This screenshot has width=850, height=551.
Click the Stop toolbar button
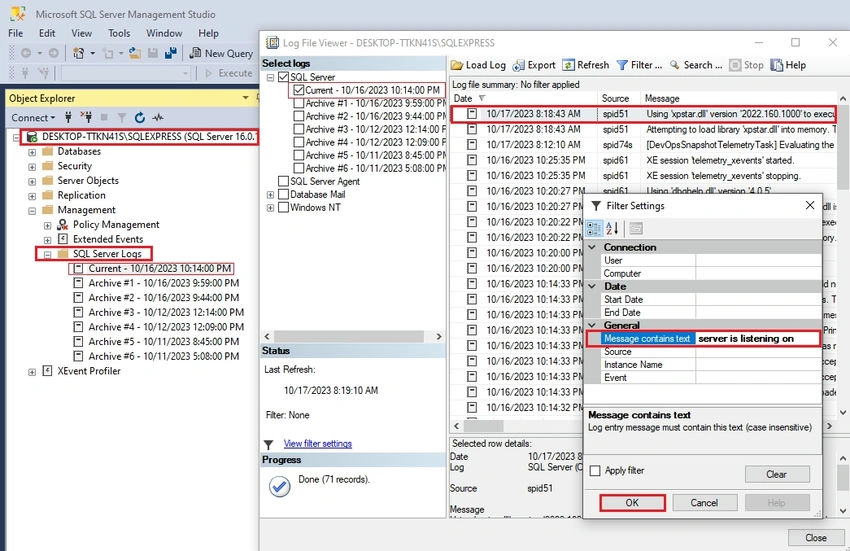pos(746,65)
